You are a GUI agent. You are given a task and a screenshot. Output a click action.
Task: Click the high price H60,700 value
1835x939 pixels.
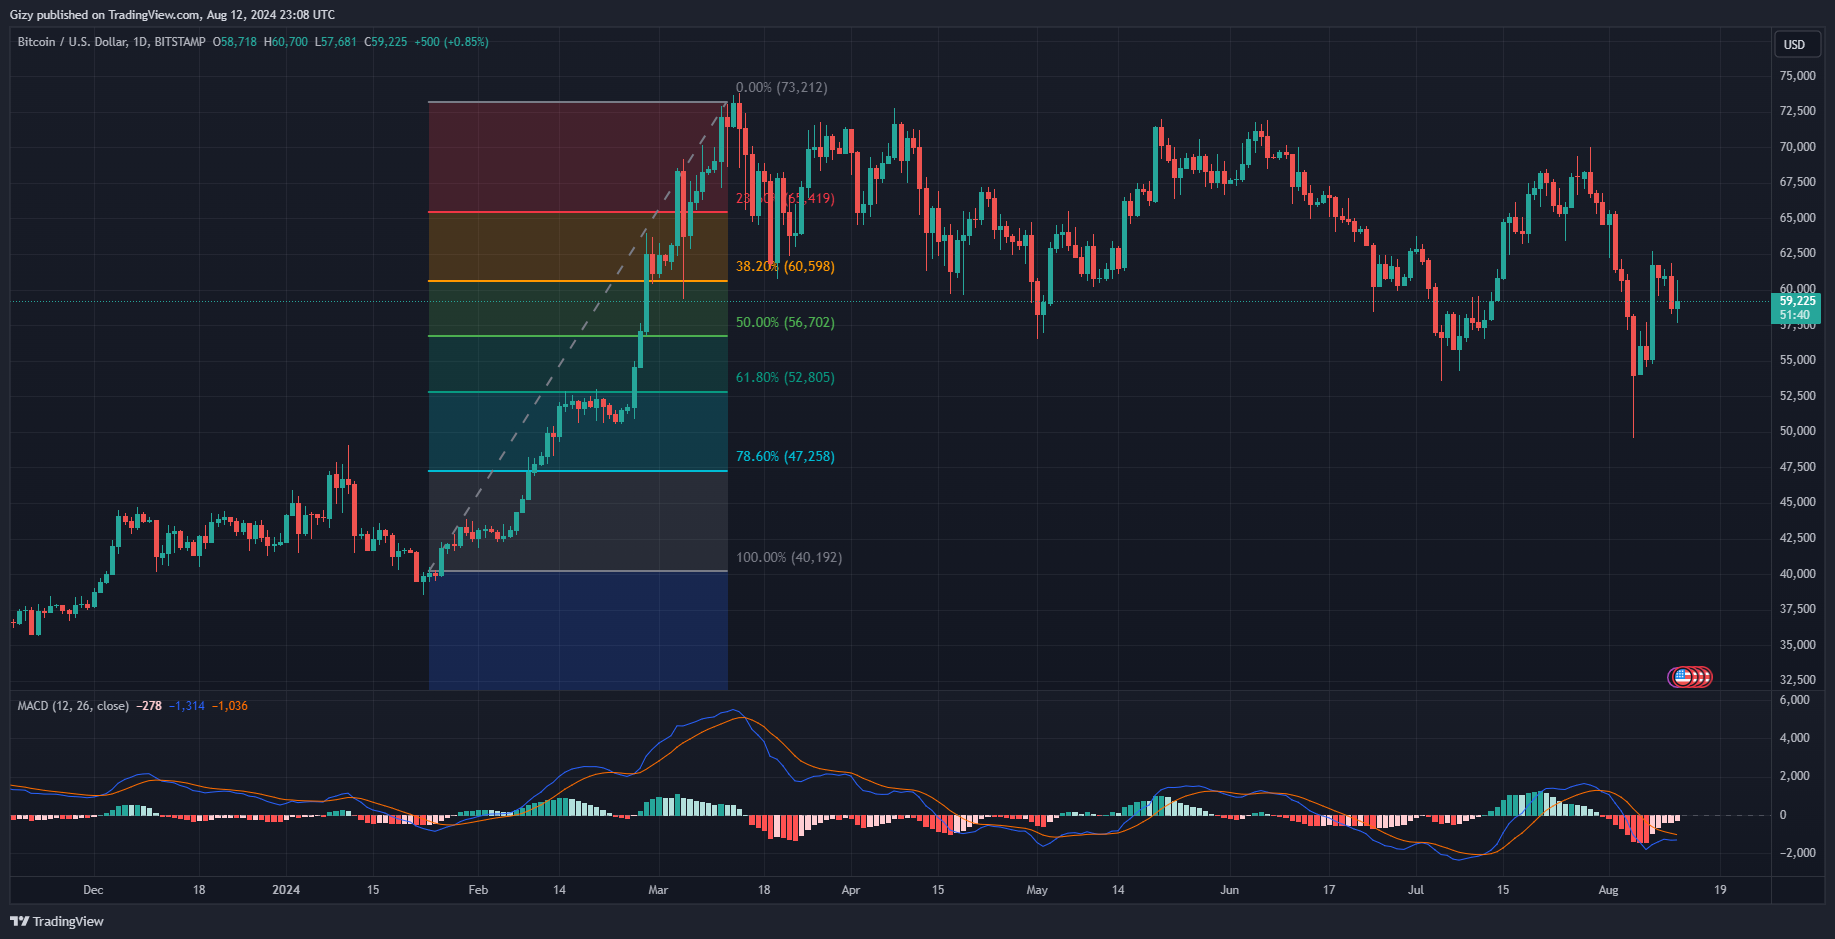(286, 42)
